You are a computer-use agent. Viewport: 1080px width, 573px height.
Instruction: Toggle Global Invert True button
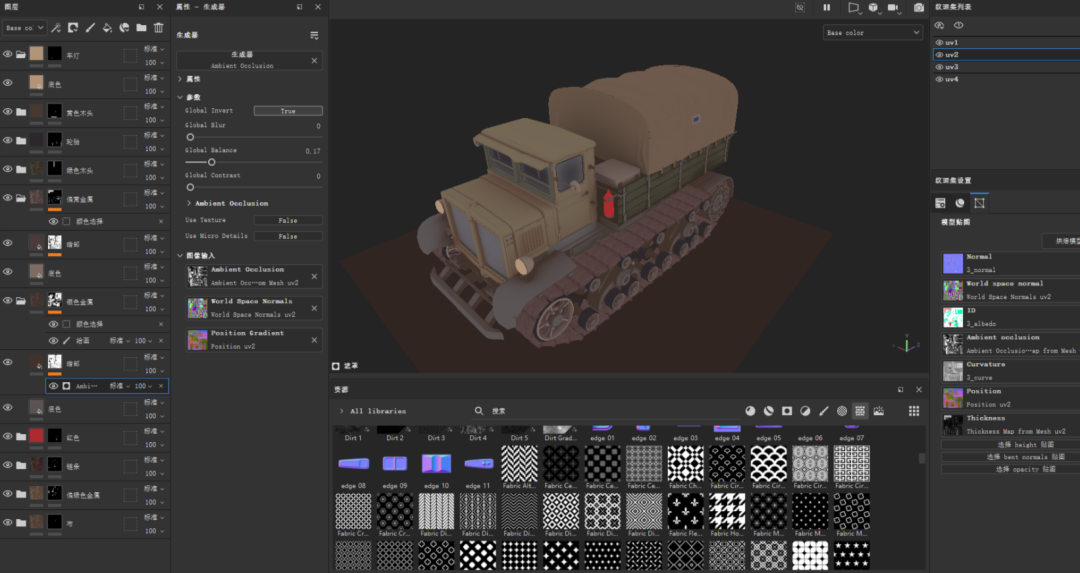(x=288, y=111)
